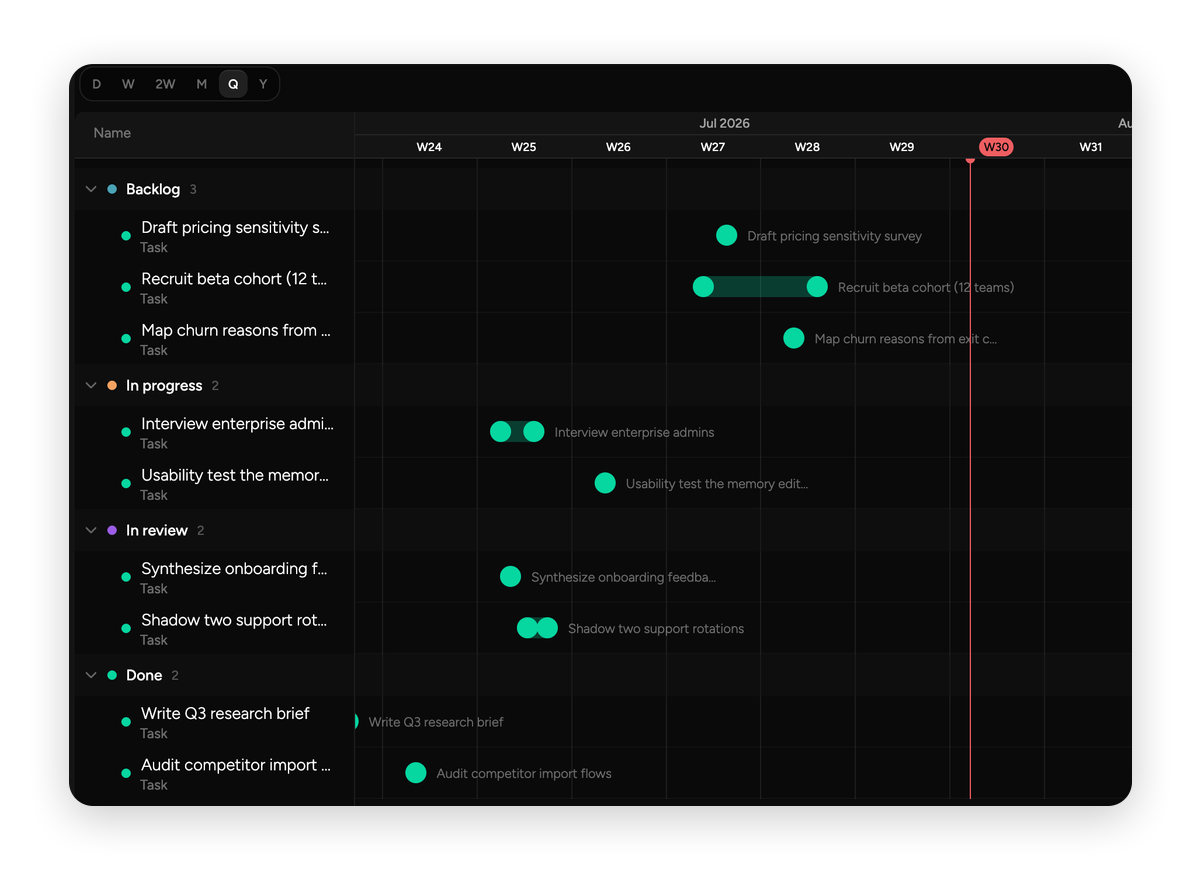
Task: Click the Name column header
Action: click(x=112, y=133)
